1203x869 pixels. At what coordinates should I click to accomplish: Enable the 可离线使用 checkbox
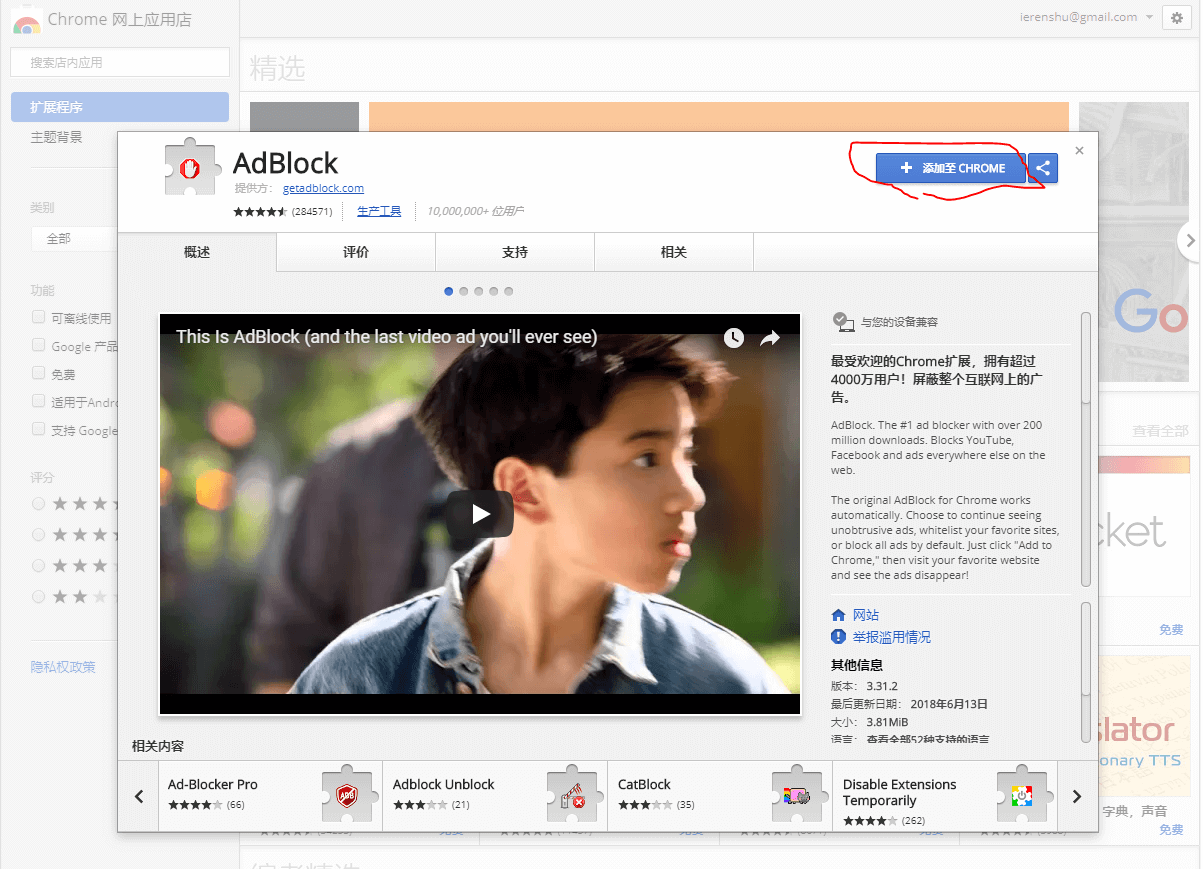[39, 317]
